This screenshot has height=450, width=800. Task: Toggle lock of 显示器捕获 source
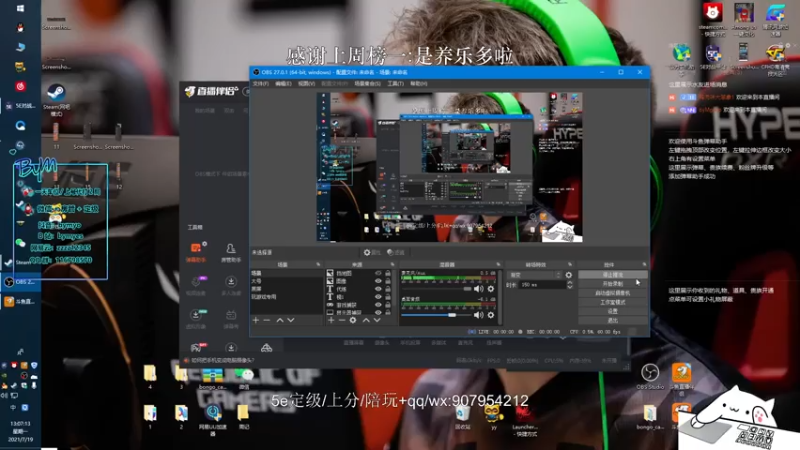pyautogui.click(x=388, y=312)
